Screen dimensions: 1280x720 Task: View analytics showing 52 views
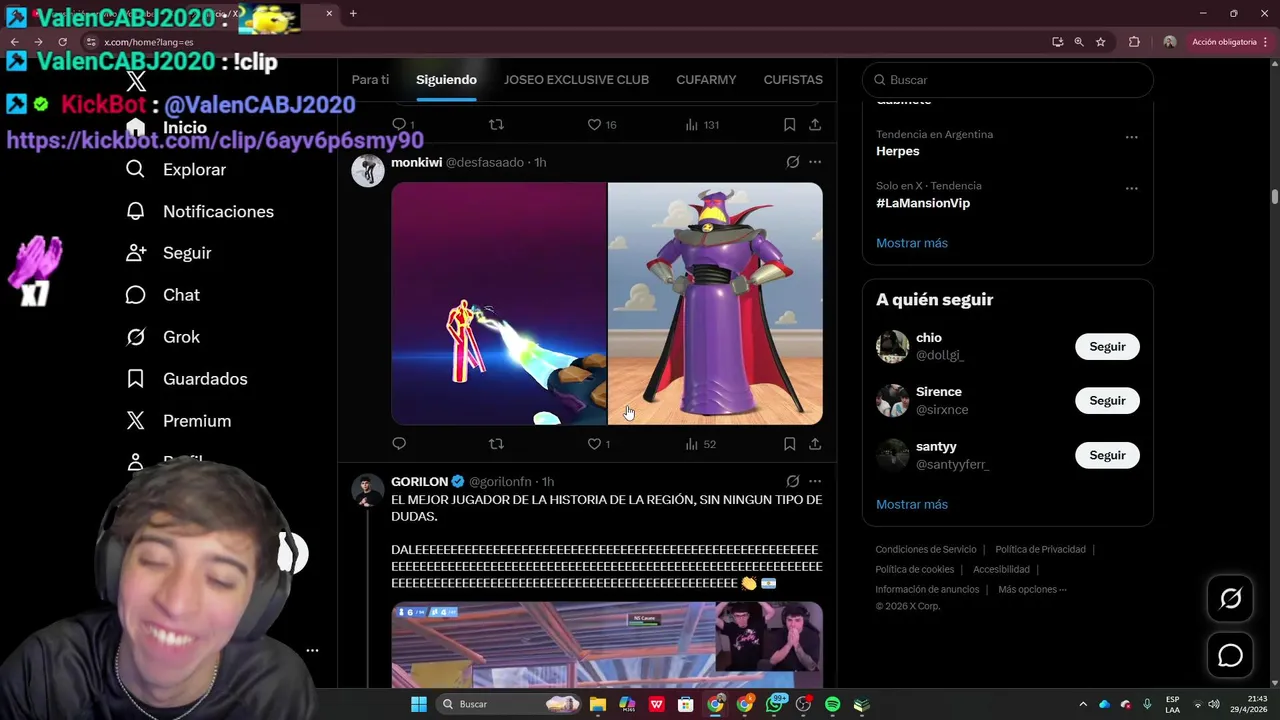pyautogui.click(x=700, y=443)
